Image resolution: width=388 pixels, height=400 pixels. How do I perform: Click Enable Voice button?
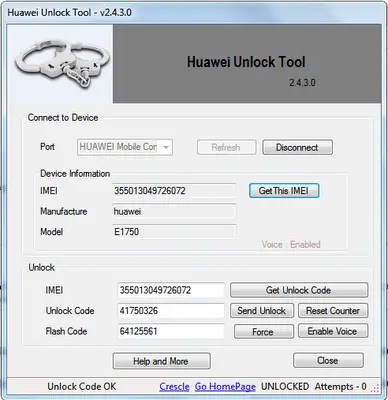(x=333, y=331)
